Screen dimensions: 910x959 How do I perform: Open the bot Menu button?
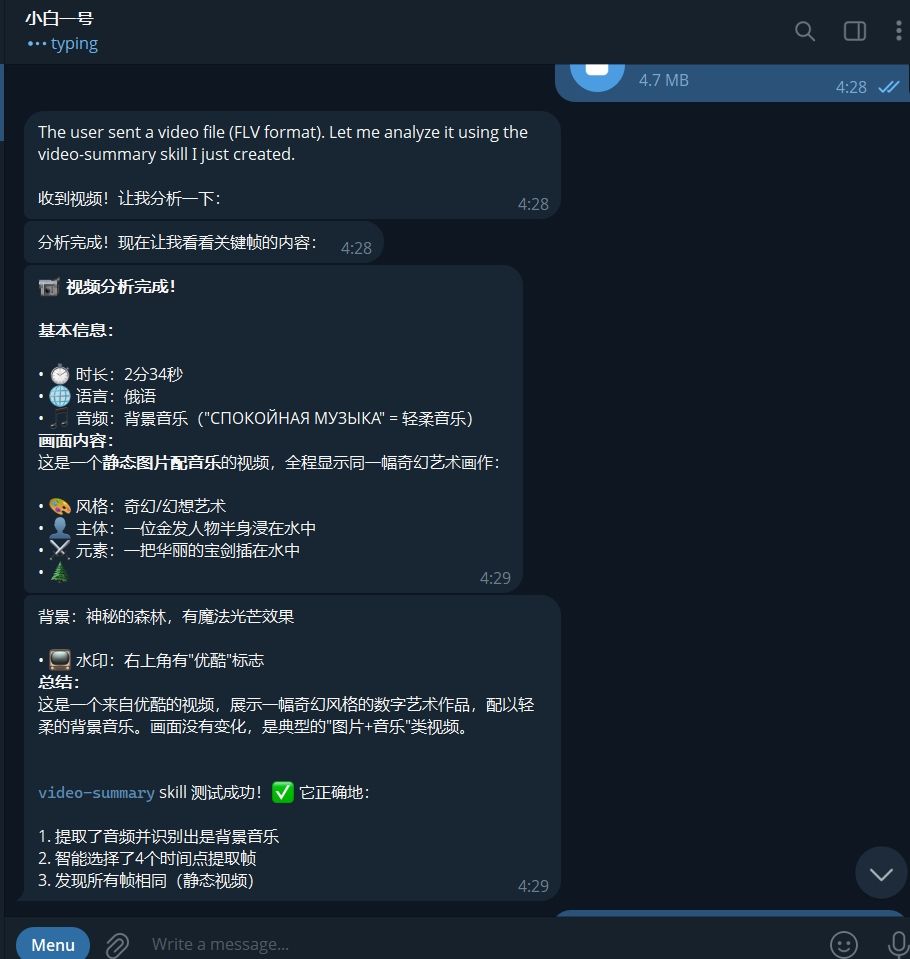pos(53,944)
